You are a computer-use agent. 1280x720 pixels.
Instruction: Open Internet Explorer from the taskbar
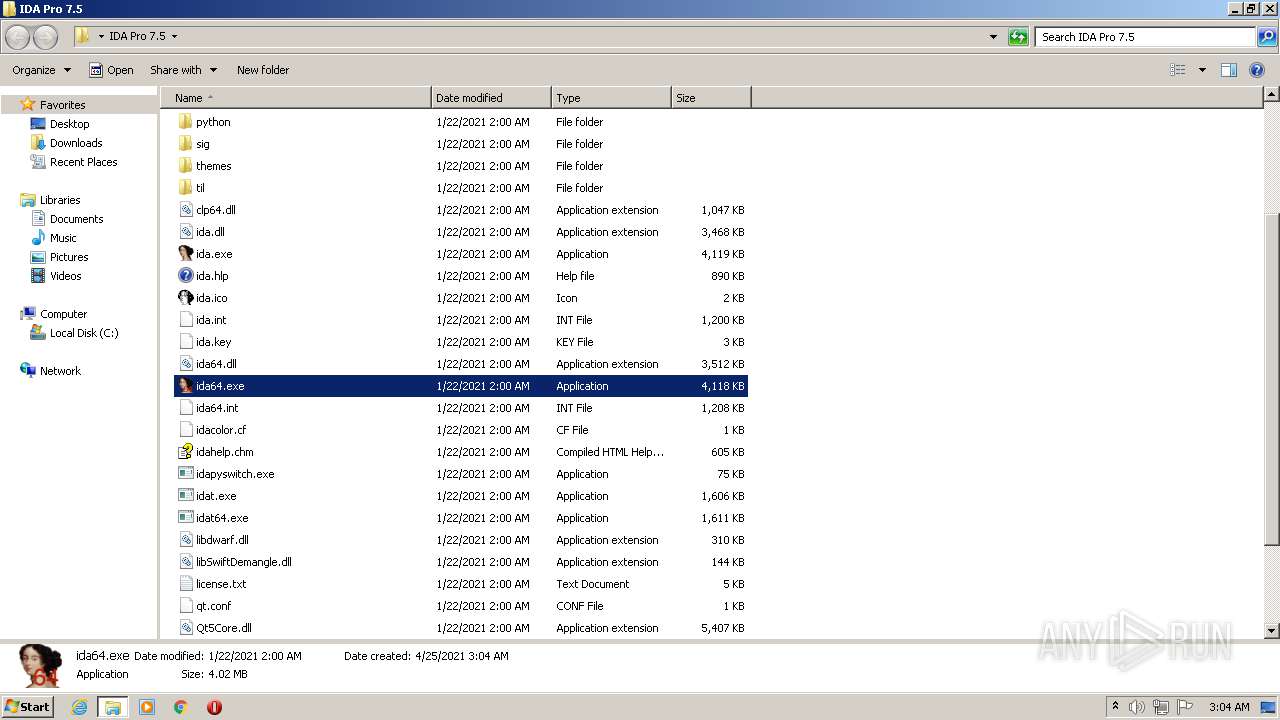79,707
